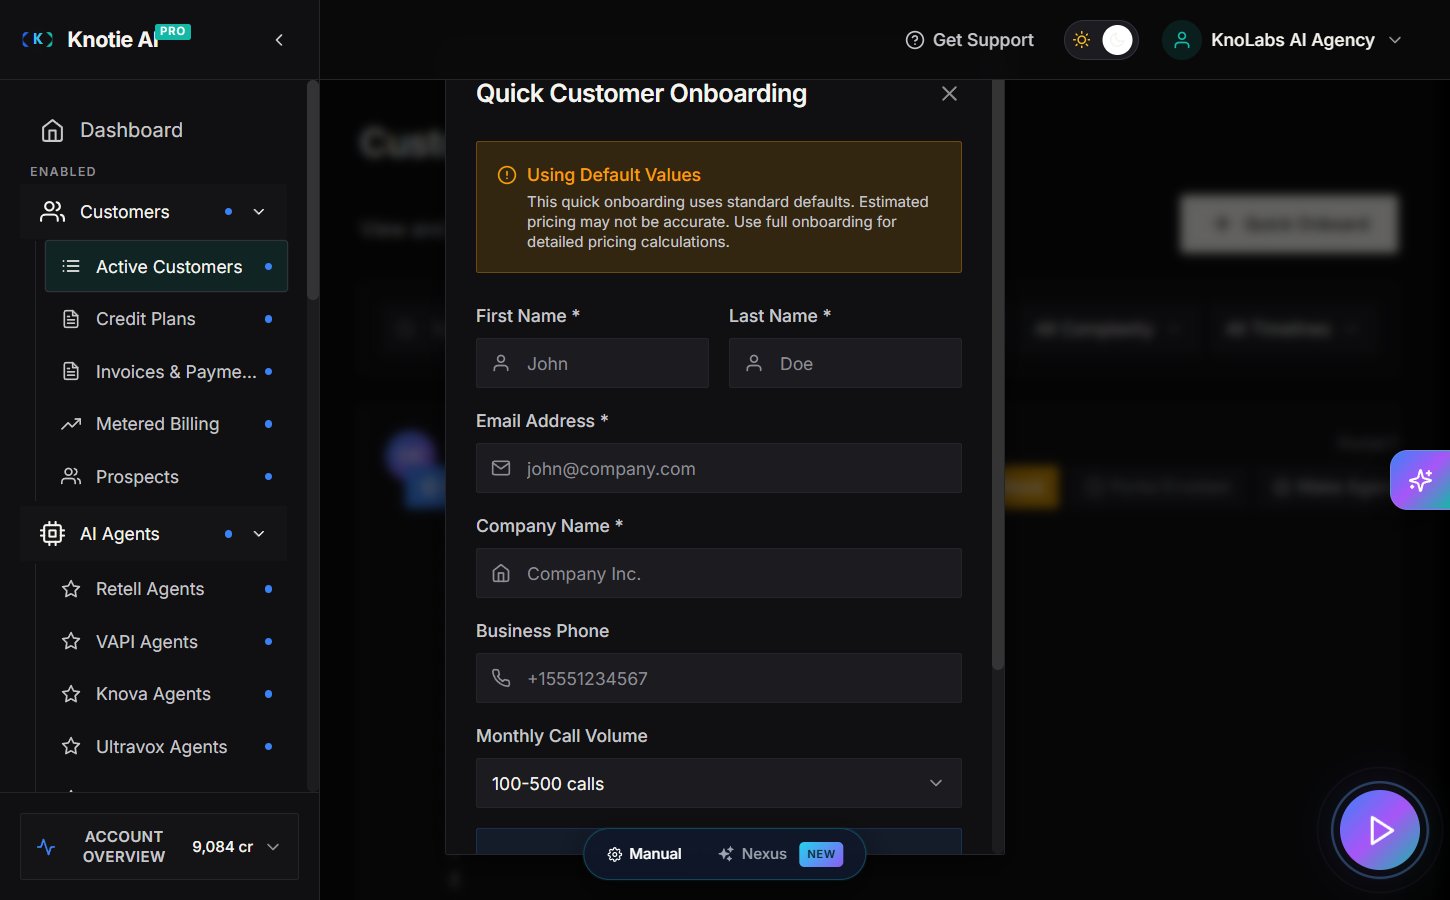The height and width of the screenshot is (900, 1450).
Task: Click the Business Phone input field
Action: 719,678
